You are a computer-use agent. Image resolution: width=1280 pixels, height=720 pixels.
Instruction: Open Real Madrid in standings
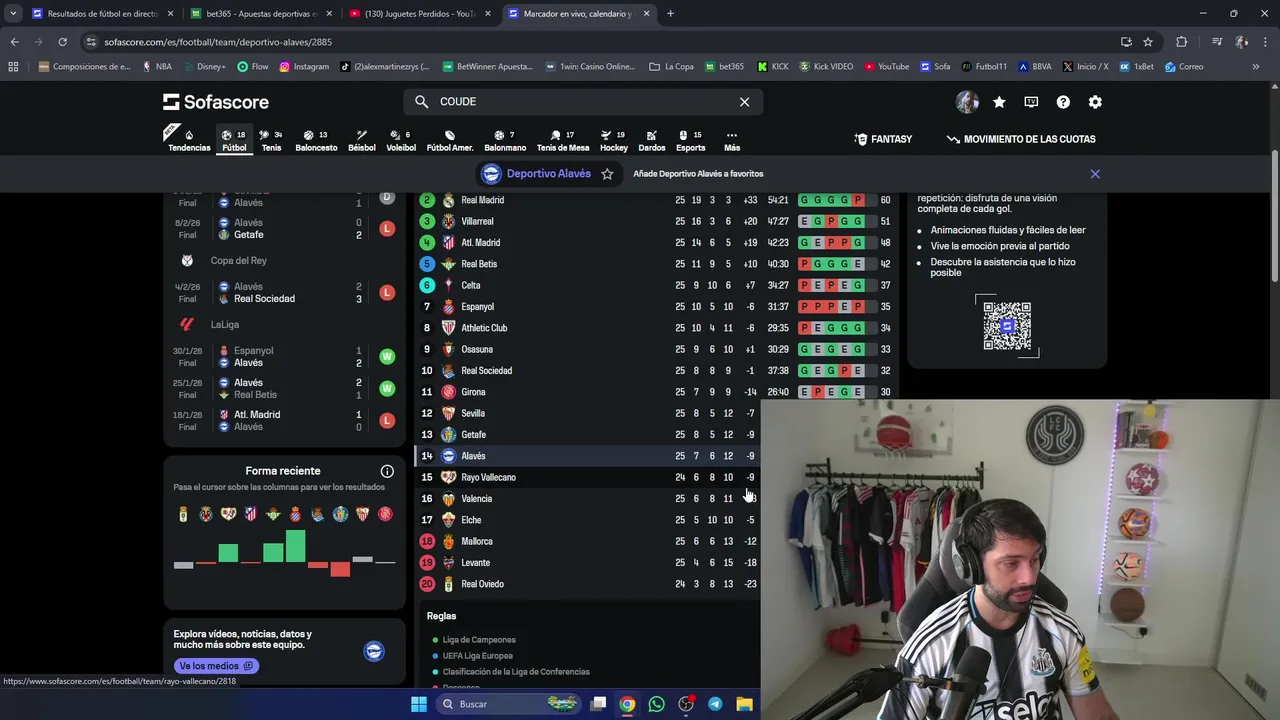pyautogui.click(x=483, y=200)
